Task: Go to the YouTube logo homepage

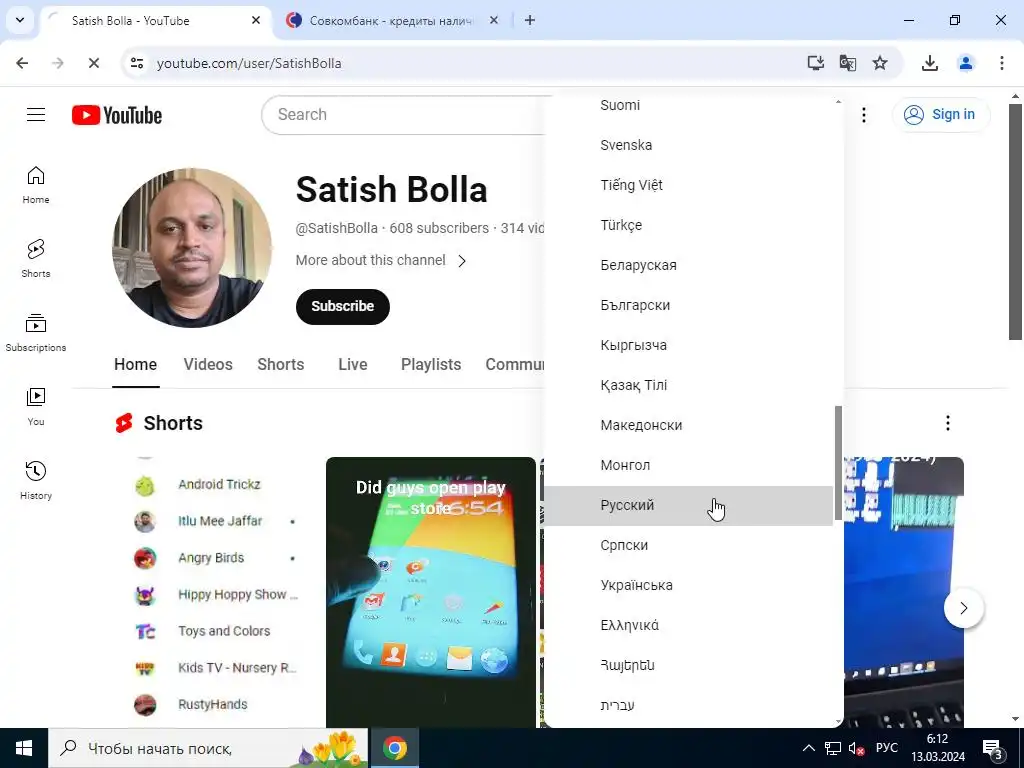Action: pos(117,115)
